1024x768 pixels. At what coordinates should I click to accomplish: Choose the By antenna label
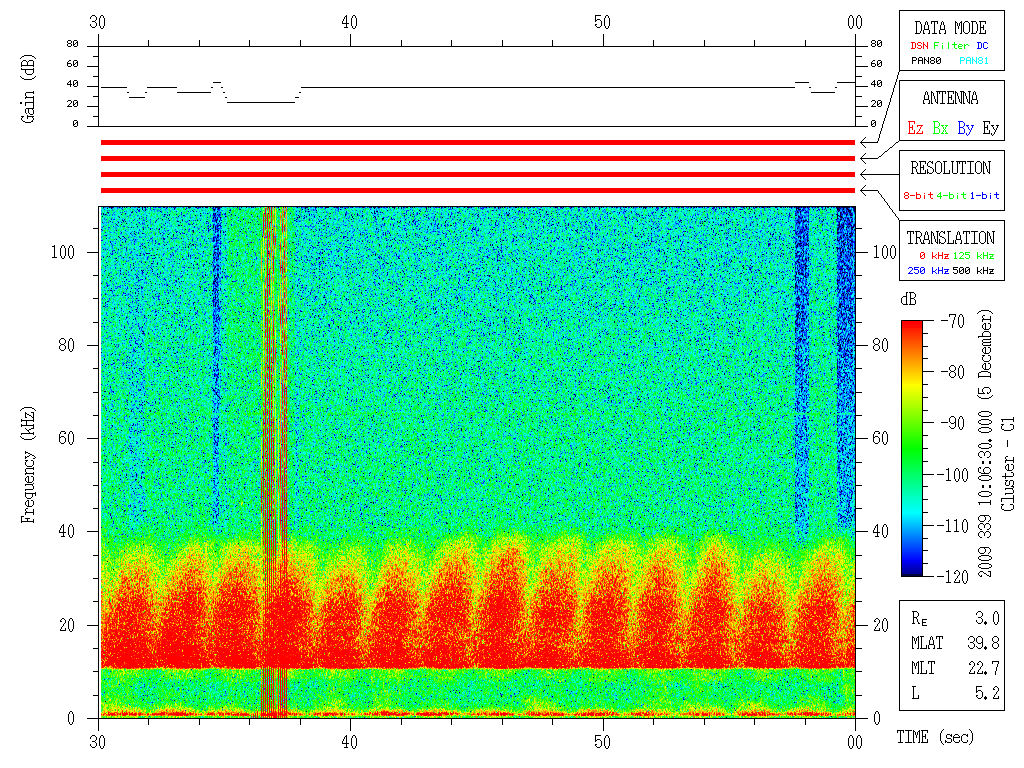965,128
